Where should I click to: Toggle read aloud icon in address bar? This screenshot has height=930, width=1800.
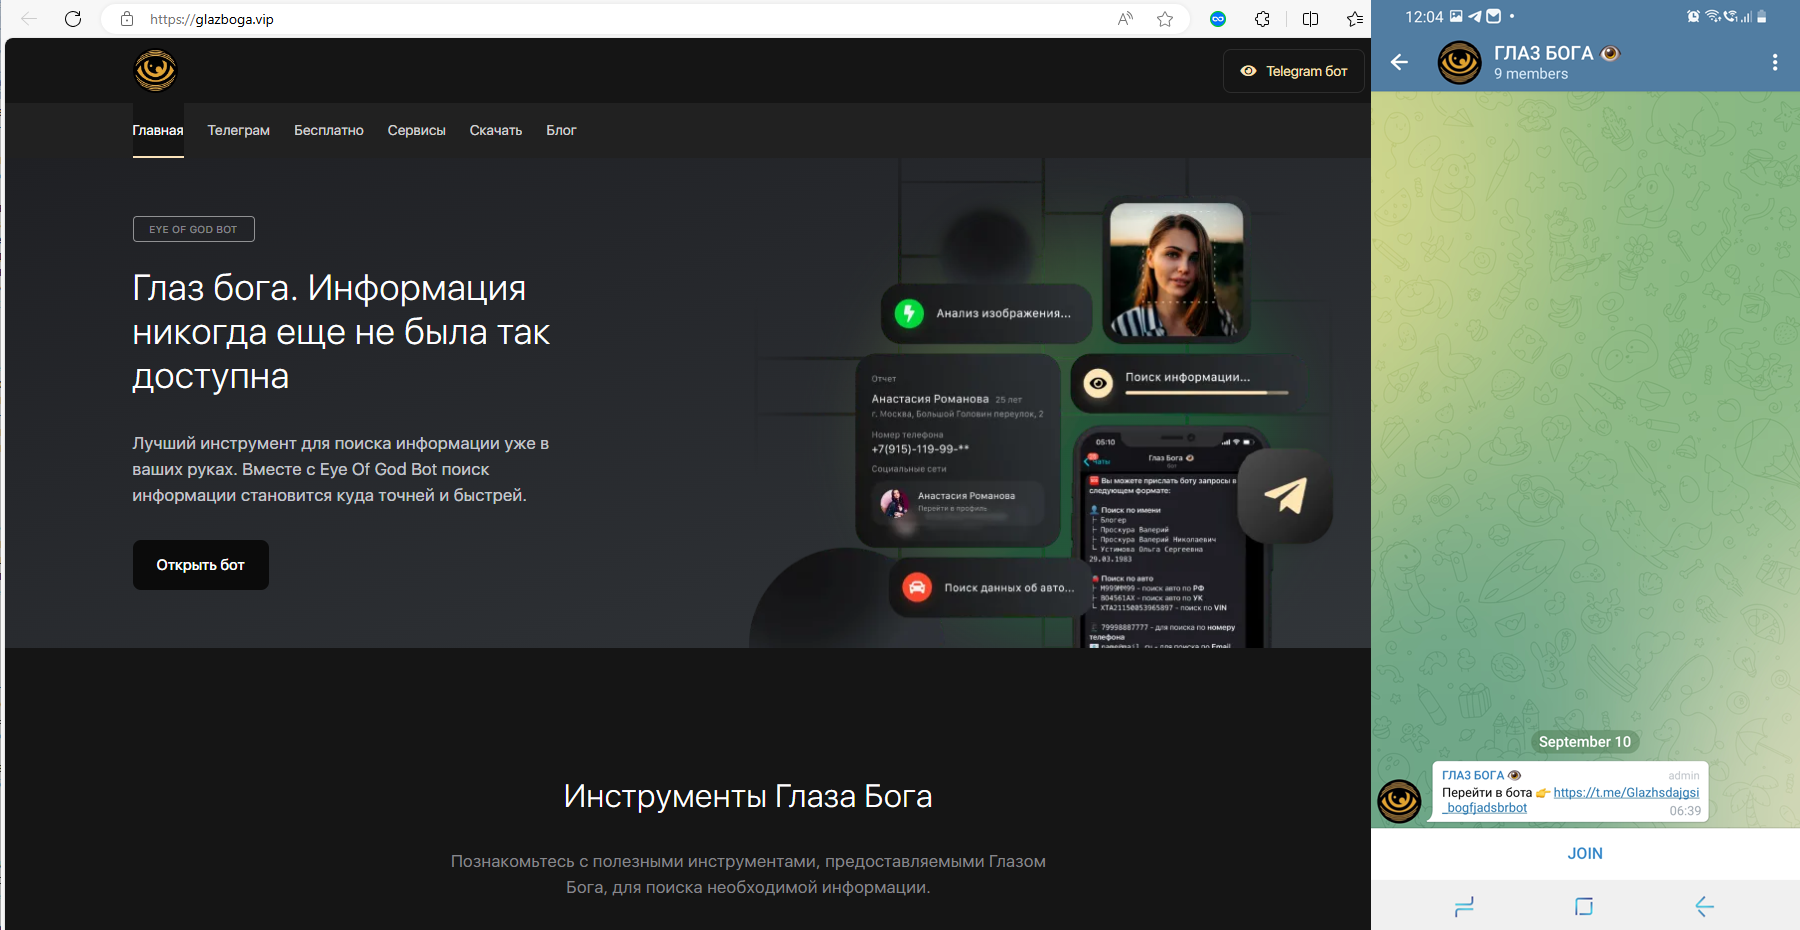click(1125, 19)
